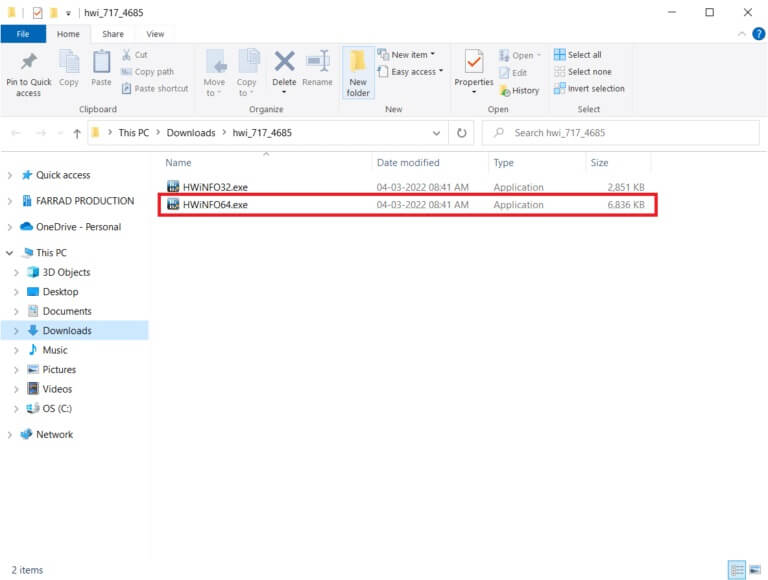The width and height of the screenshot is (768, 580).
Task: Open the Delete dropdown arrow
Action: [284, 92]
